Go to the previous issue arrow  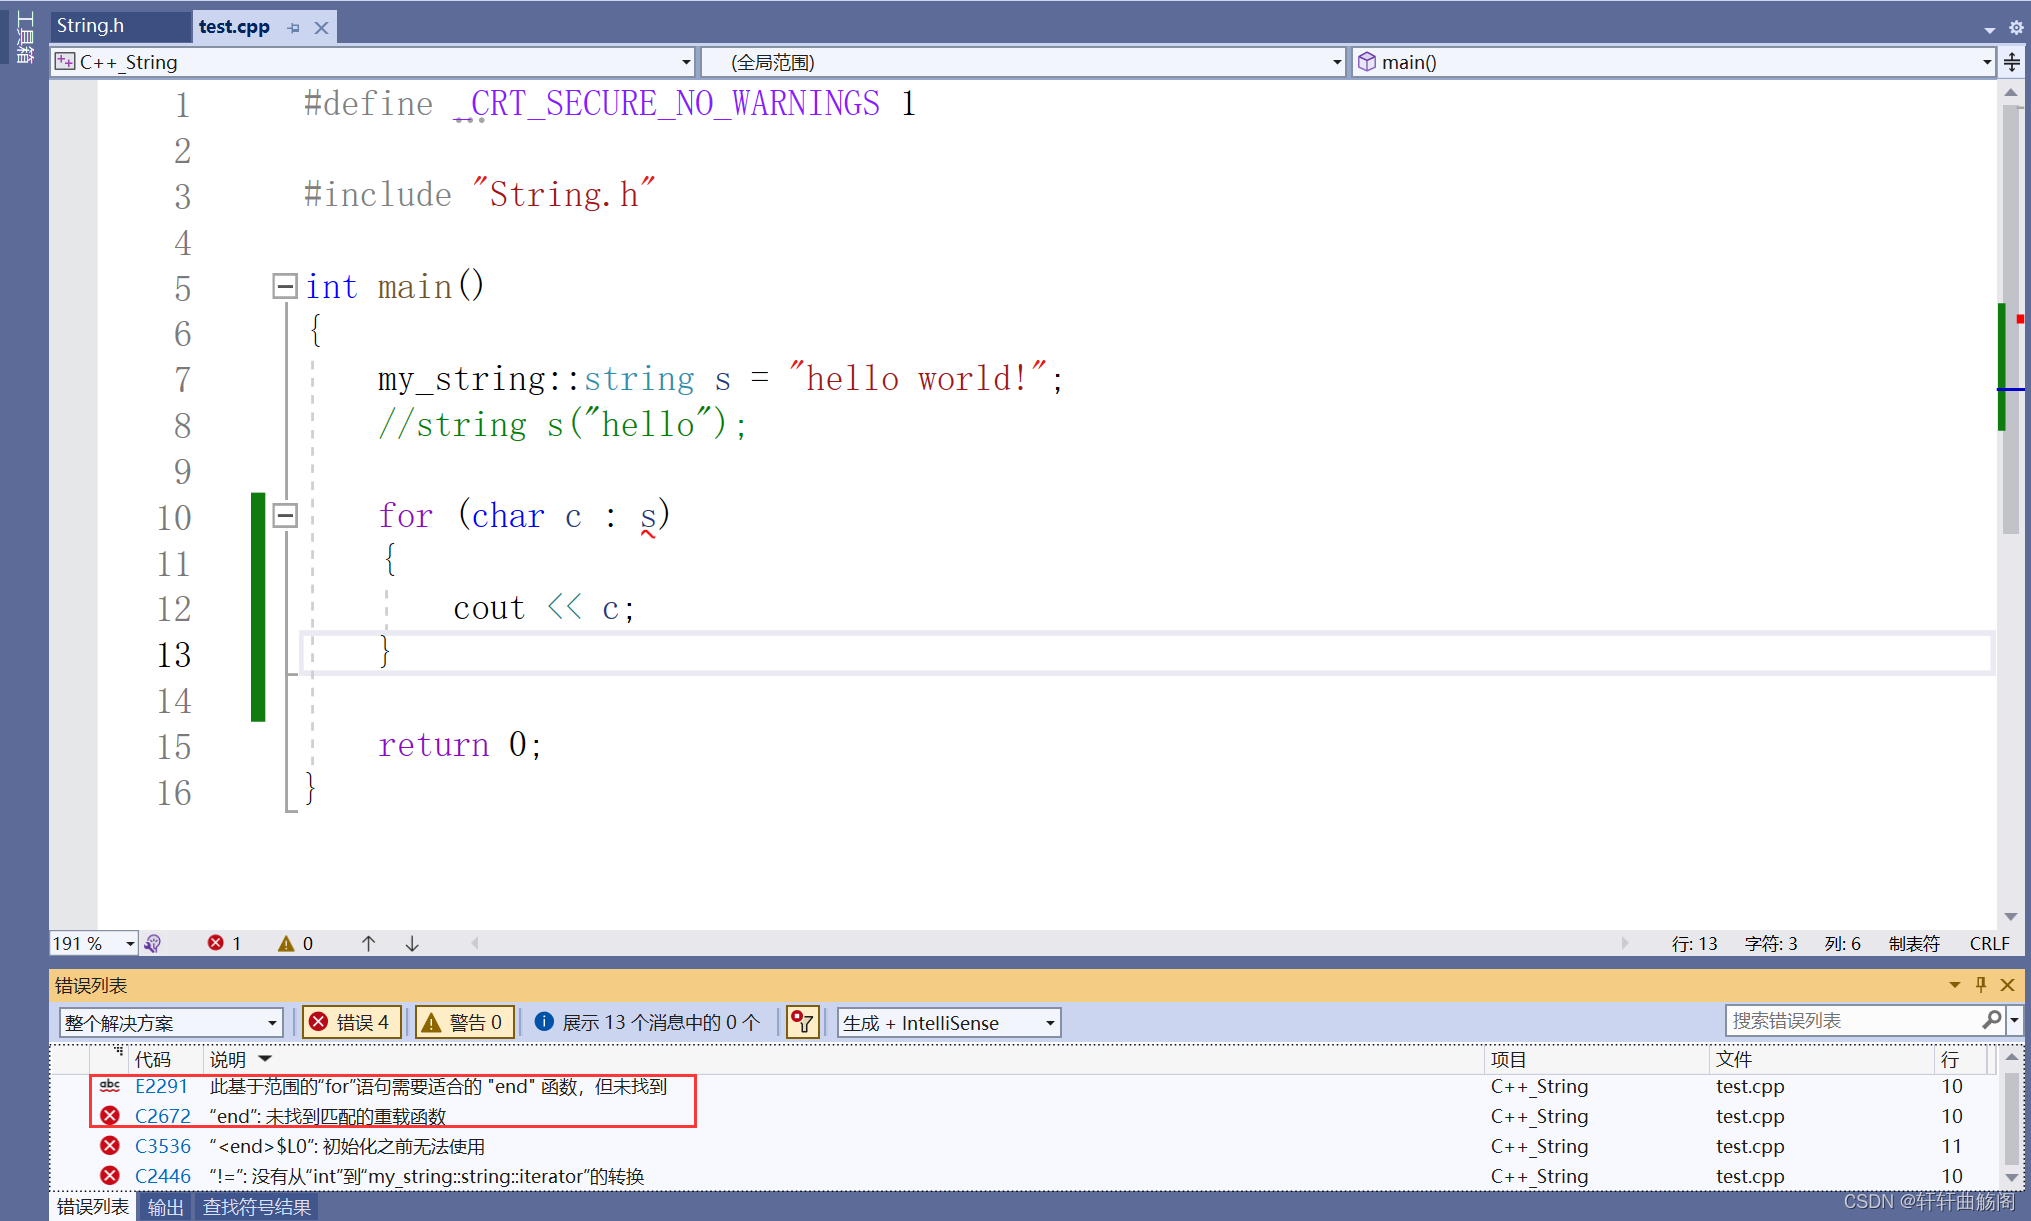368,943
